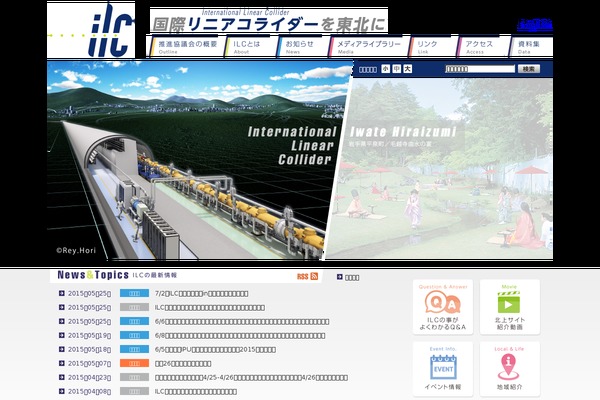
Task: Click the arrow icon next to the RSS list link
Action: [x=340, y=277]
